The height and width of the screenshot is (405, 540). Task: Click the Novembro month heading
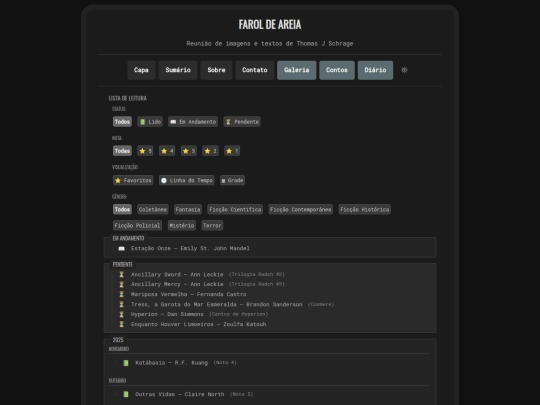tap(119, 349)
